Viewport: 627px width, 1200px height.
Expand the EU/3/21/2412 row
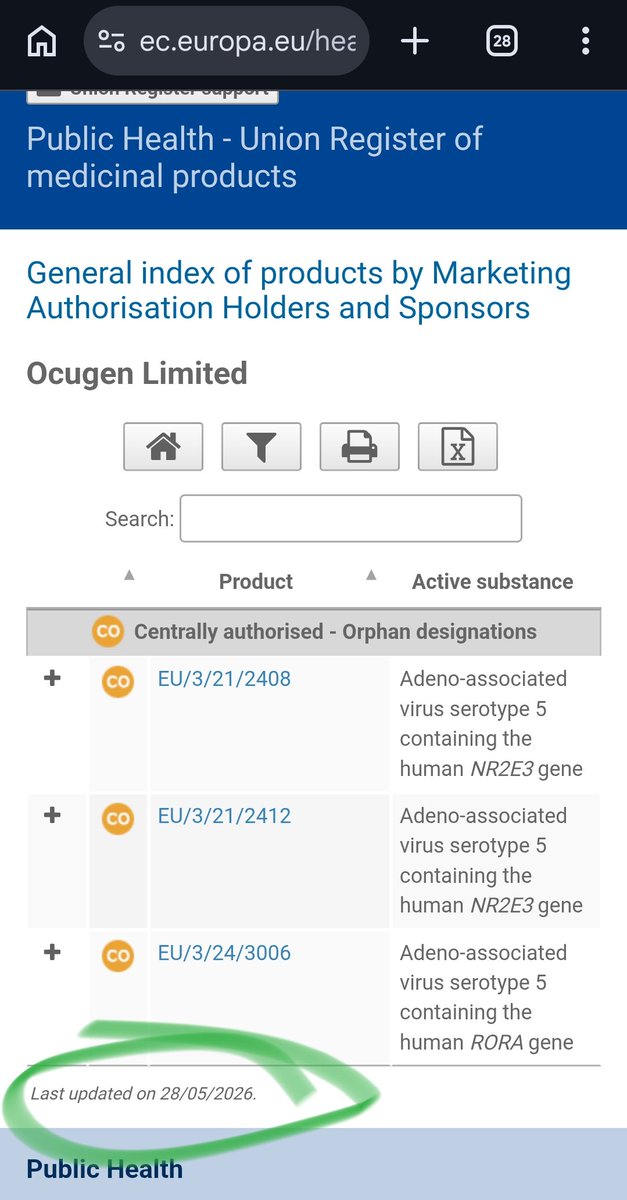[53, 816]
